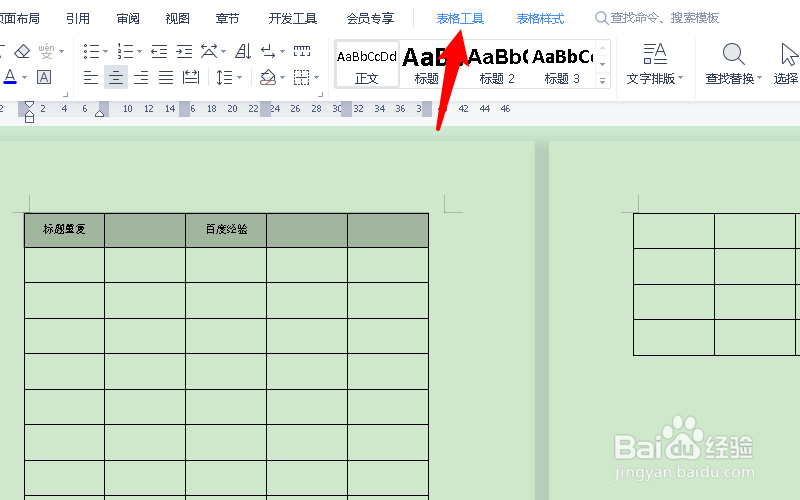Expand numbering style dropdown
Viewport: 800px width, 500px height.
click(x=139, y=51)
